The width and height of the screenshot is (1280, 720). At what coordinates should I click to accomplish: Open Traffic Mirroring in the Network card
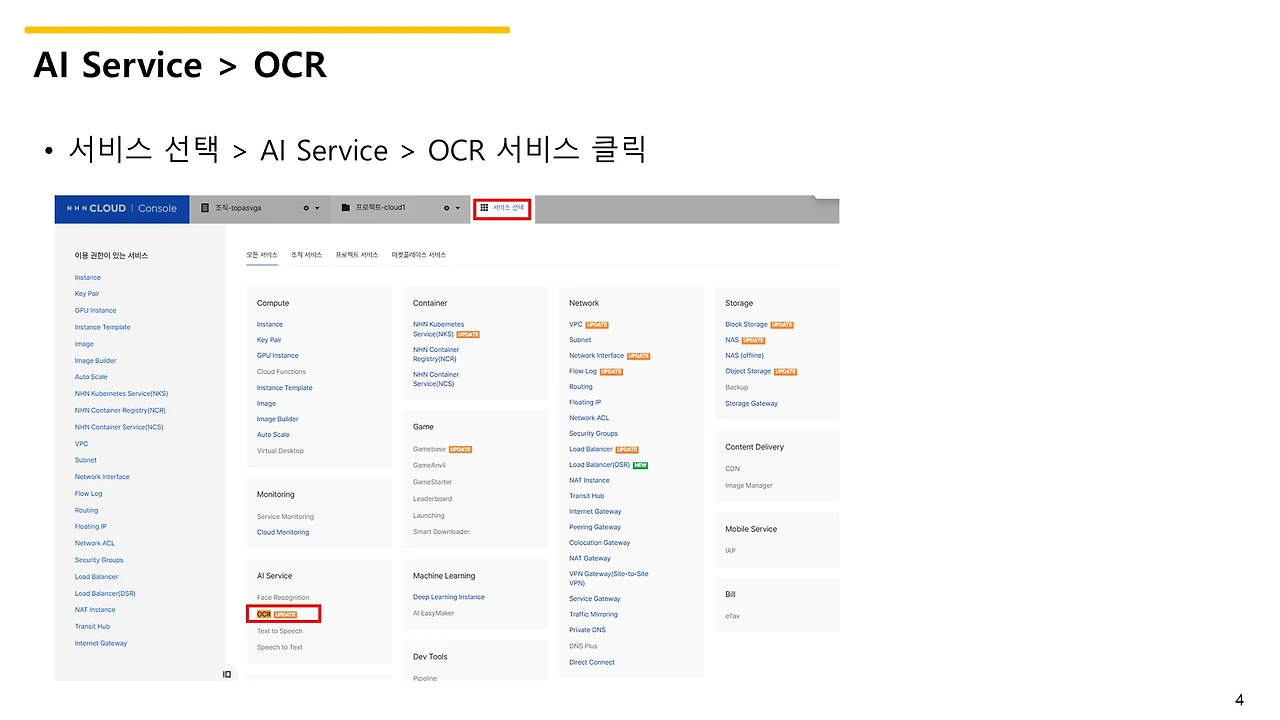[594, 614]
